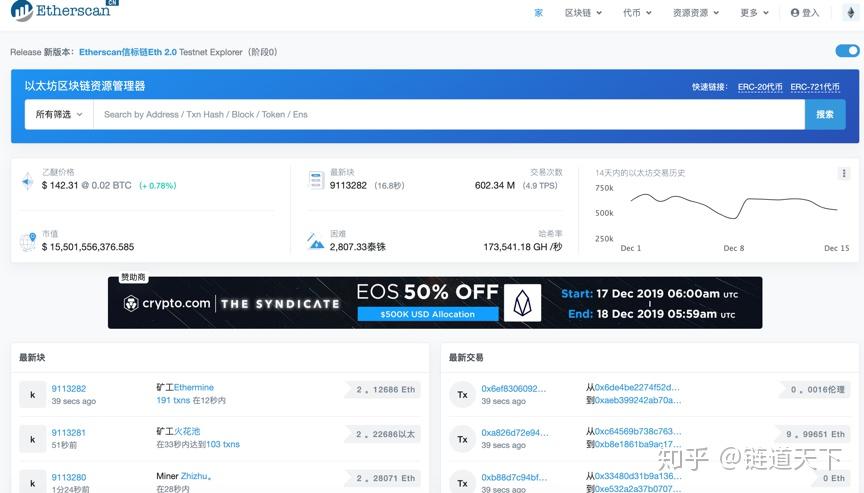Expand the 代币 menu
The width and height of the screenshot is (864, 493).
point(637,13)
